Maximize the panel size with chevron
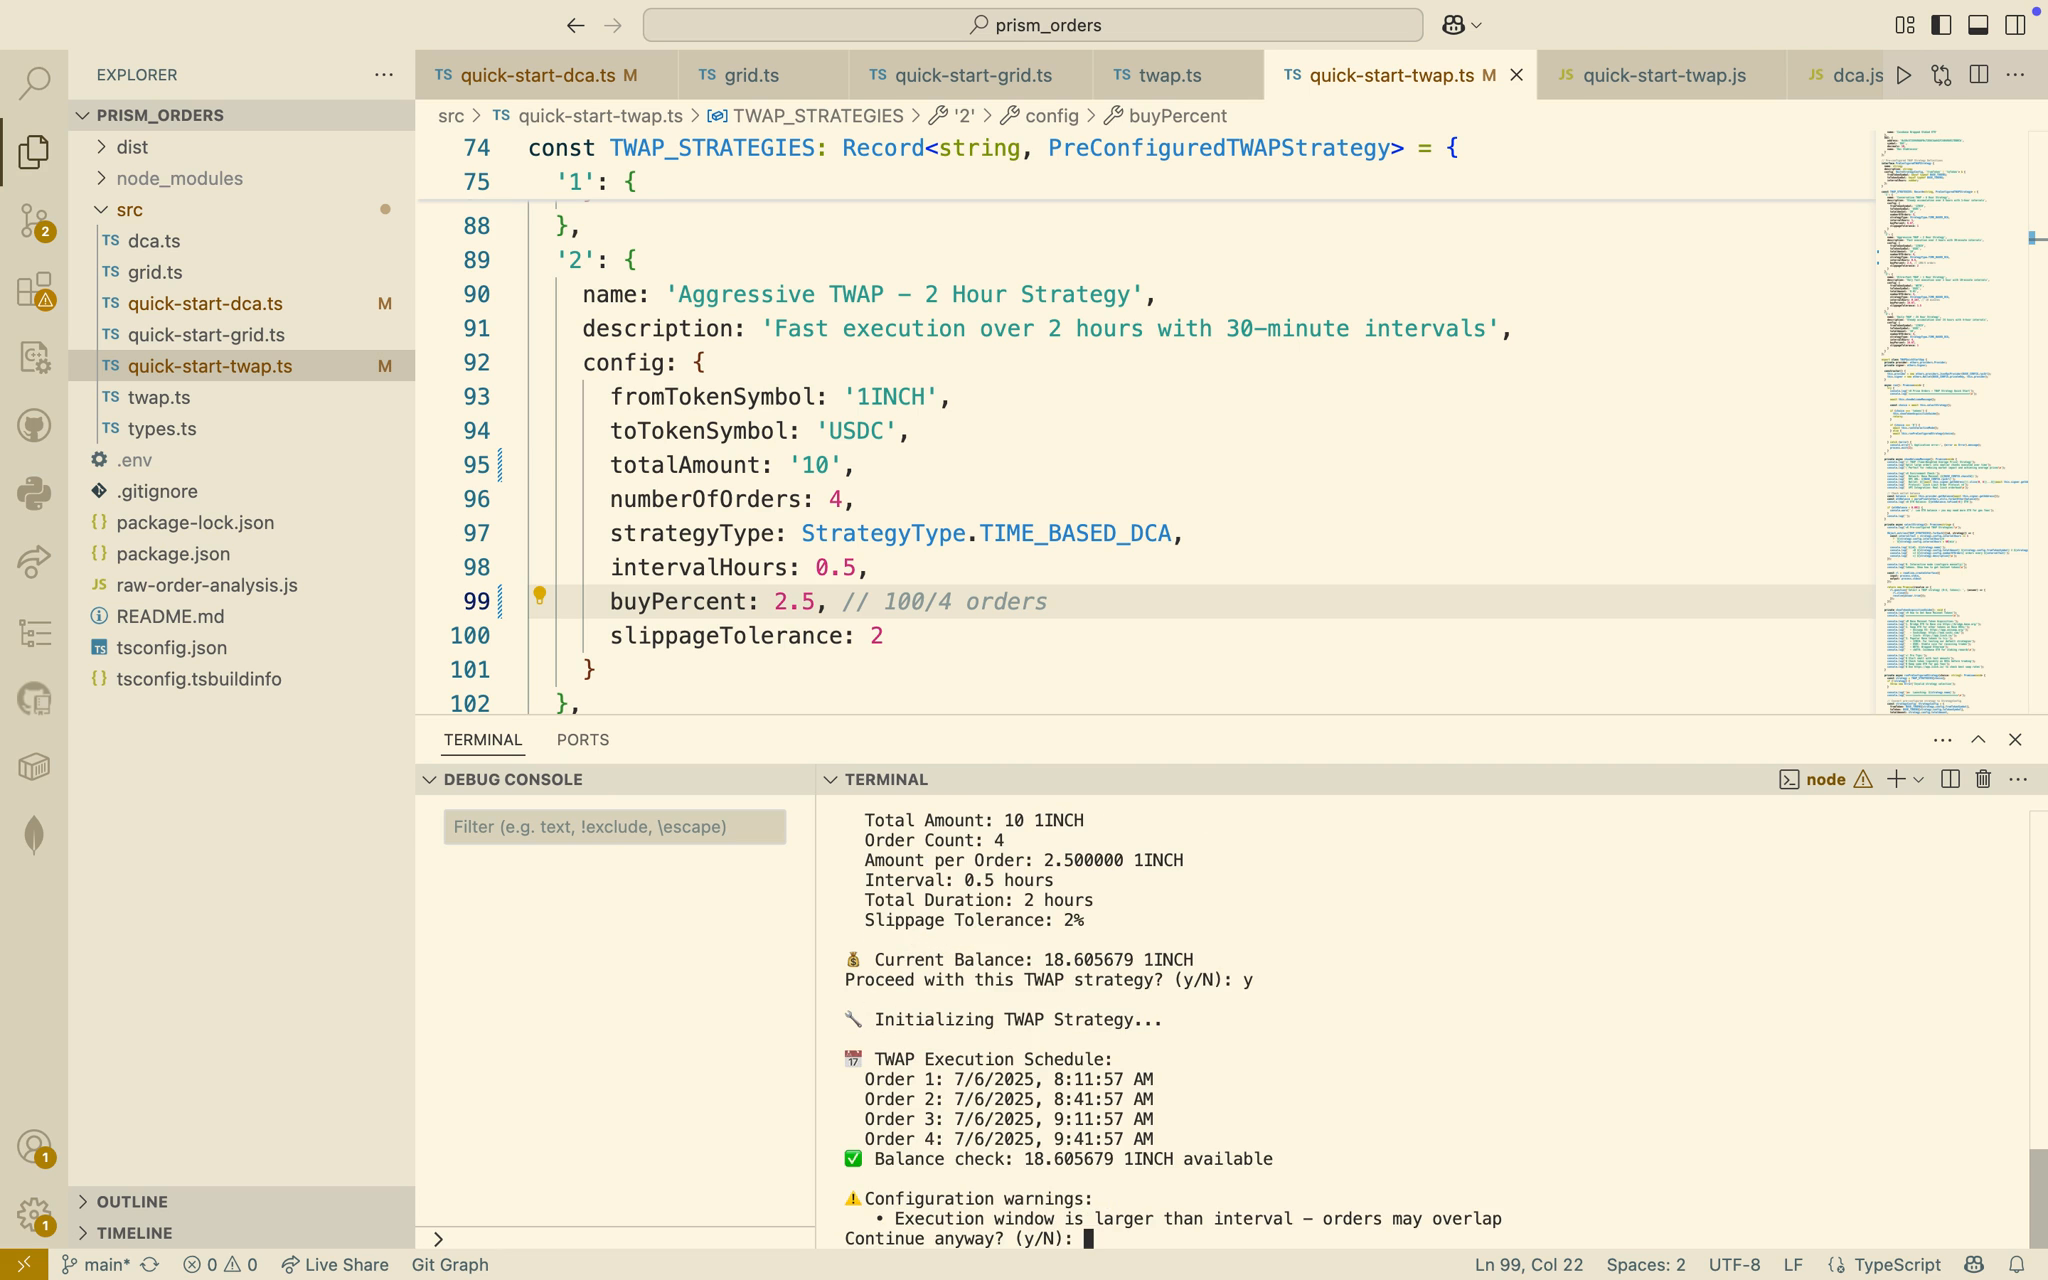 pos(1978,739)
